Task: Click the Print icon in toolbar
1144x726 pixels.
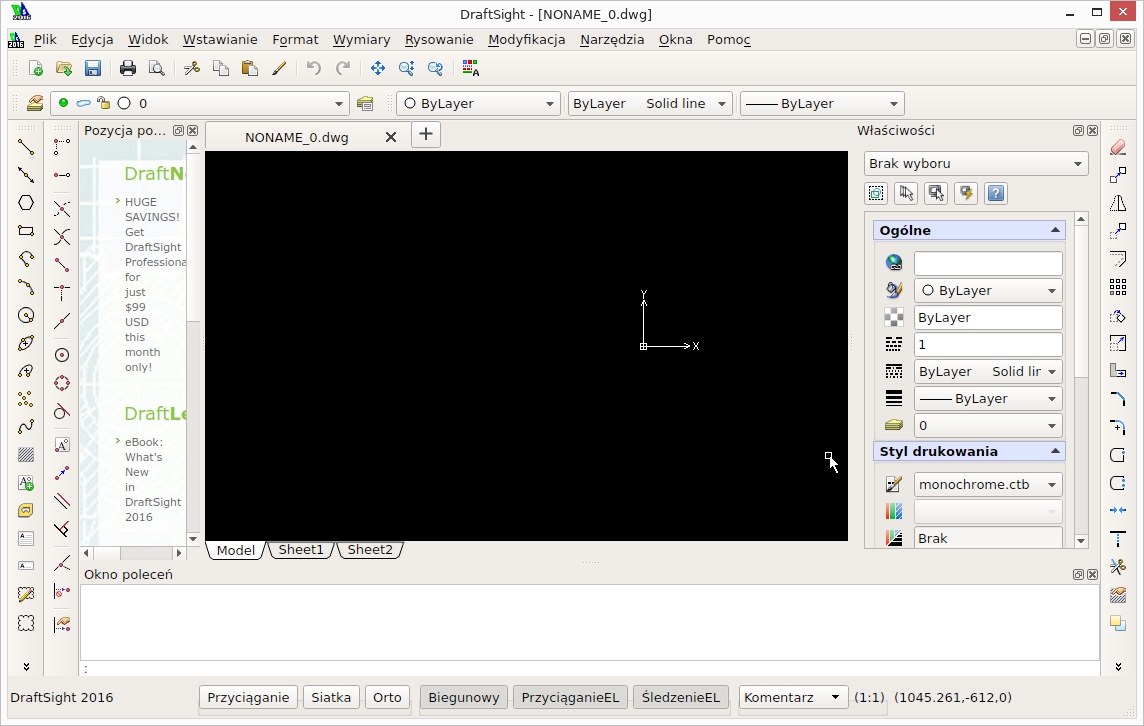Action: pyautogui.click(x=128, y=68)
